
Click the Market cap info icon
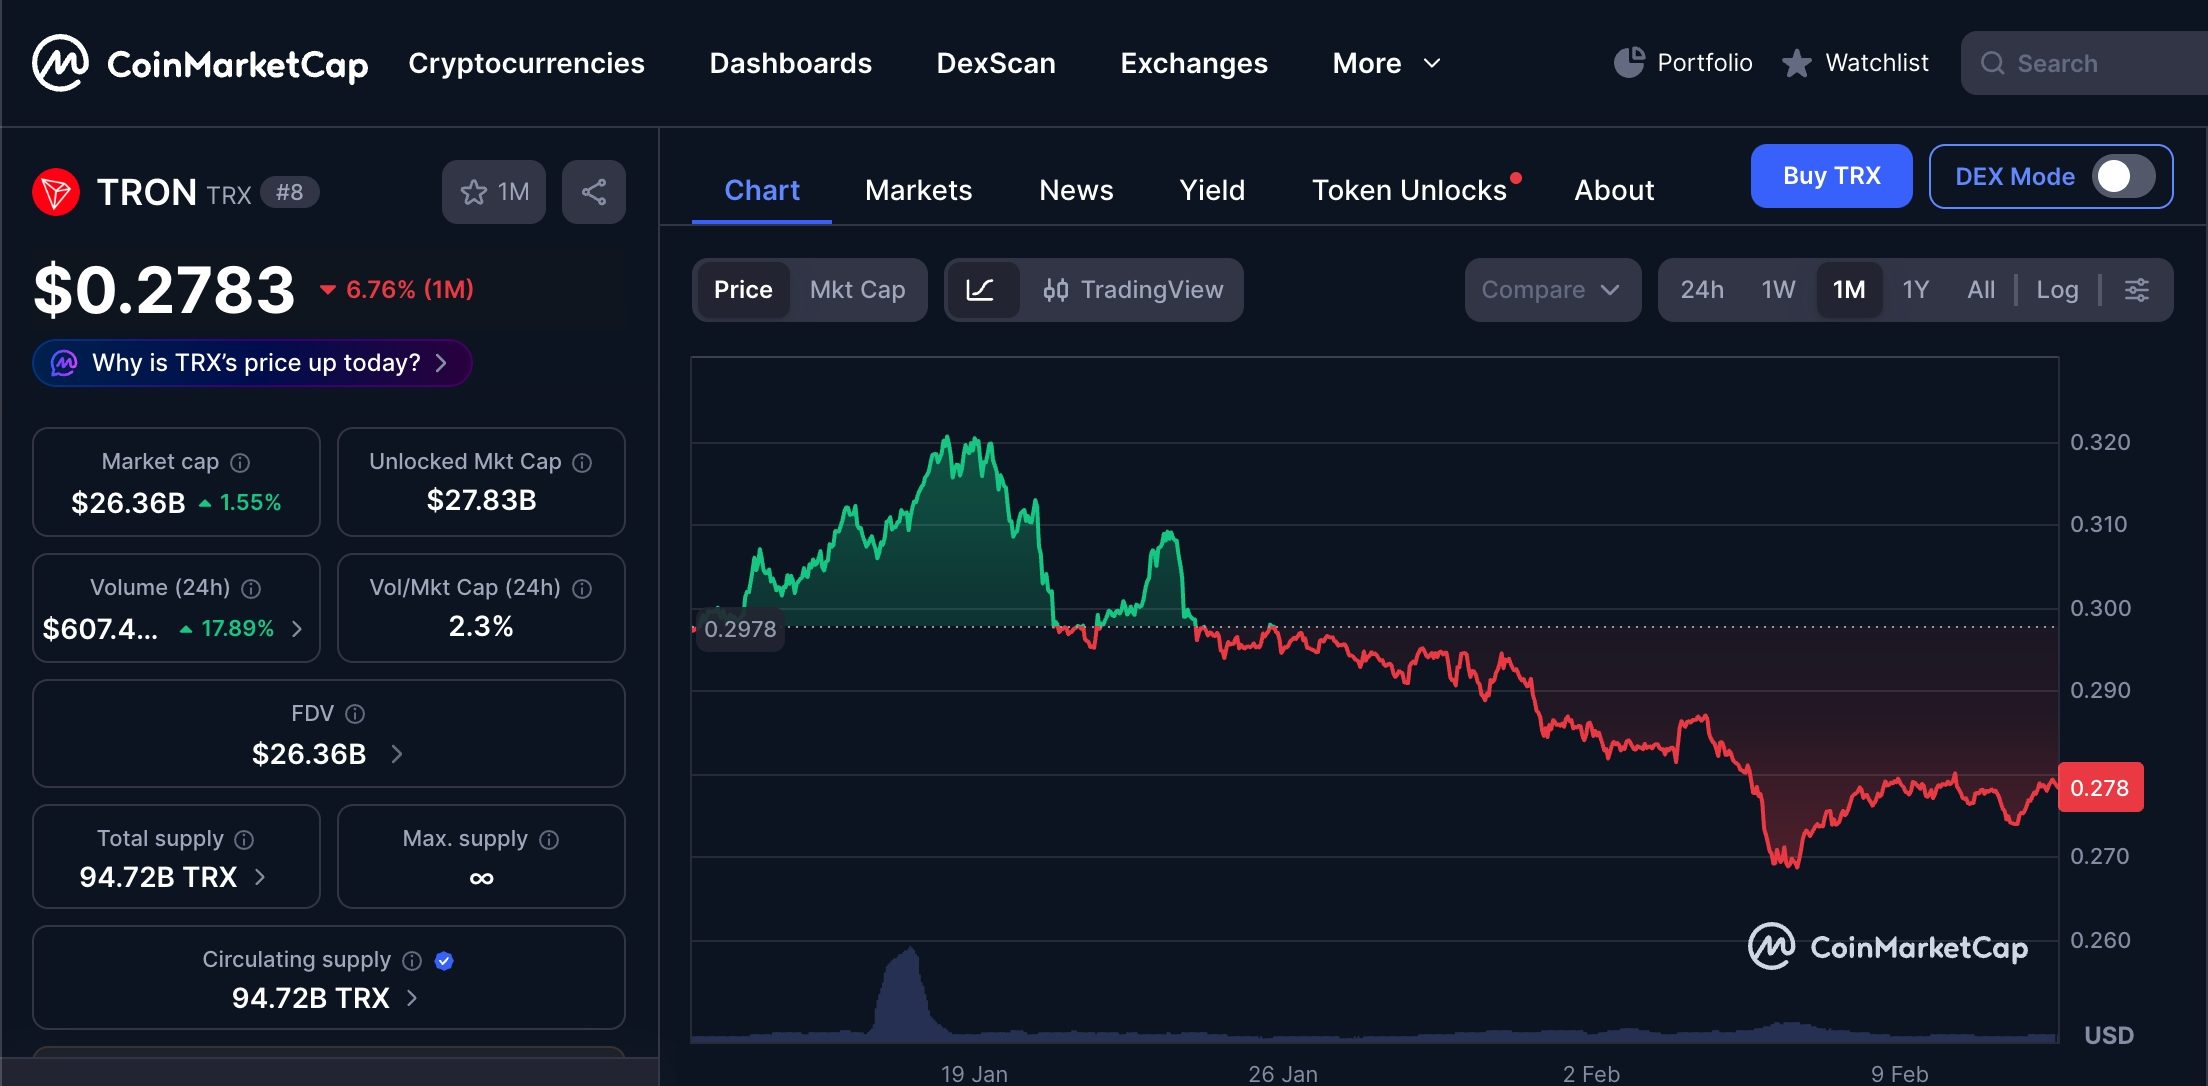[x=240, y=462]
